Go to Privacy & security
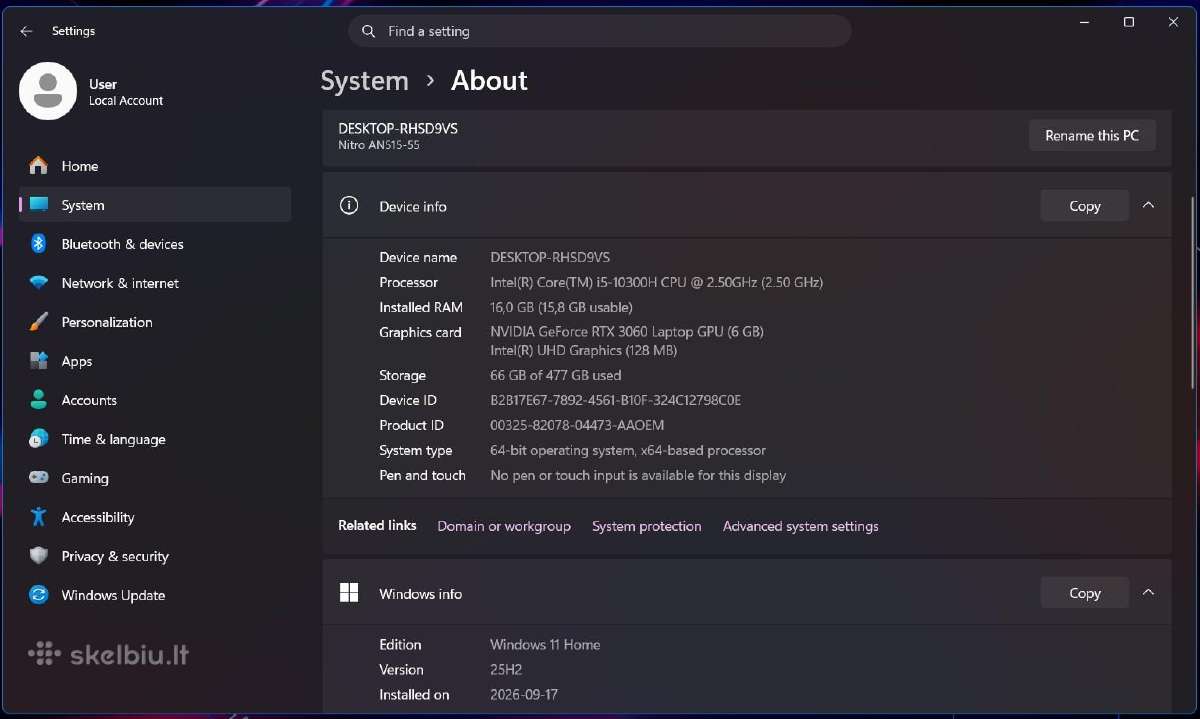The height and width of the screenshot is (719, 1200). pyautogui.click(x=155, y=556)
